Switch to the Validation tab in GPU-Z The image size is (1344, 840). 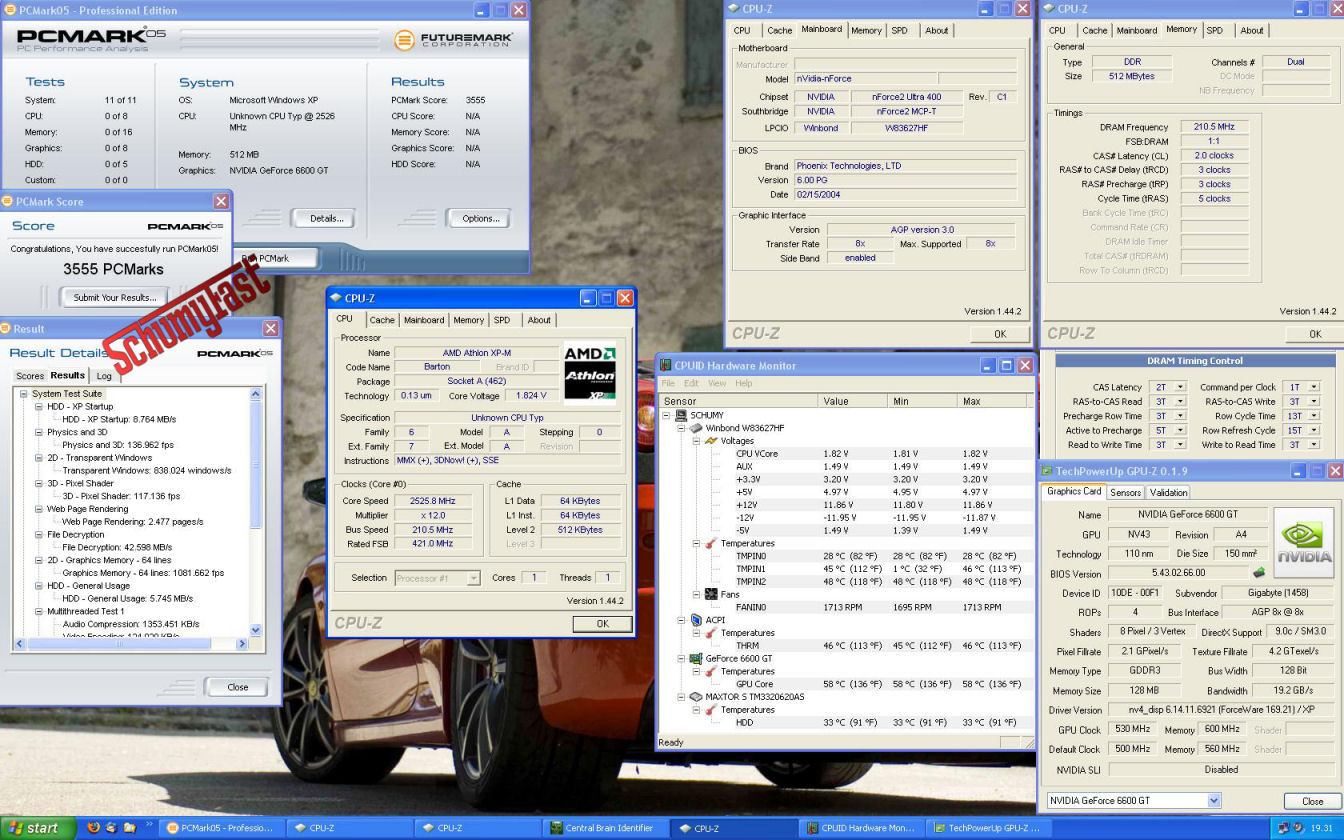point(1168,492)
